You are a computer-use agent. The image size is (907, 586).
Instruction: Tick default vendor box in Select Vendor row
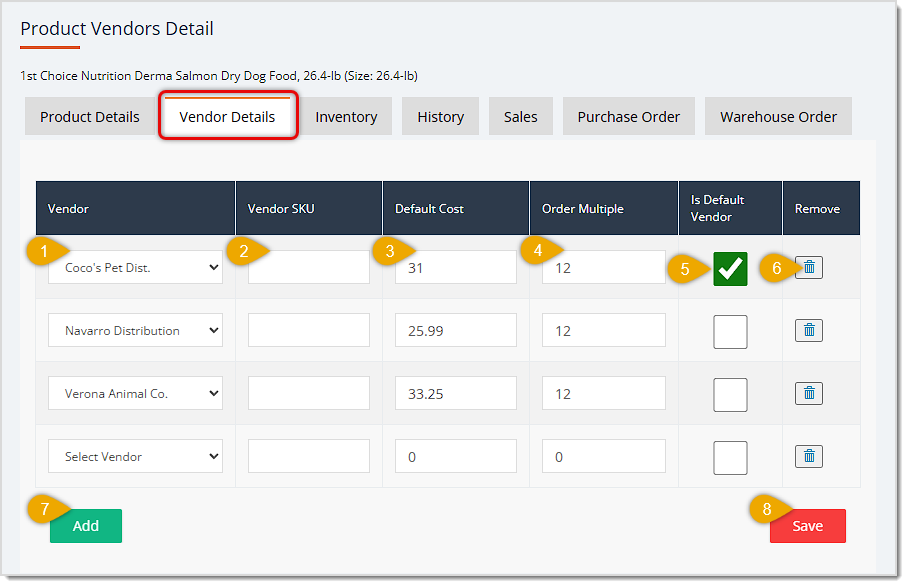(730, 458)
